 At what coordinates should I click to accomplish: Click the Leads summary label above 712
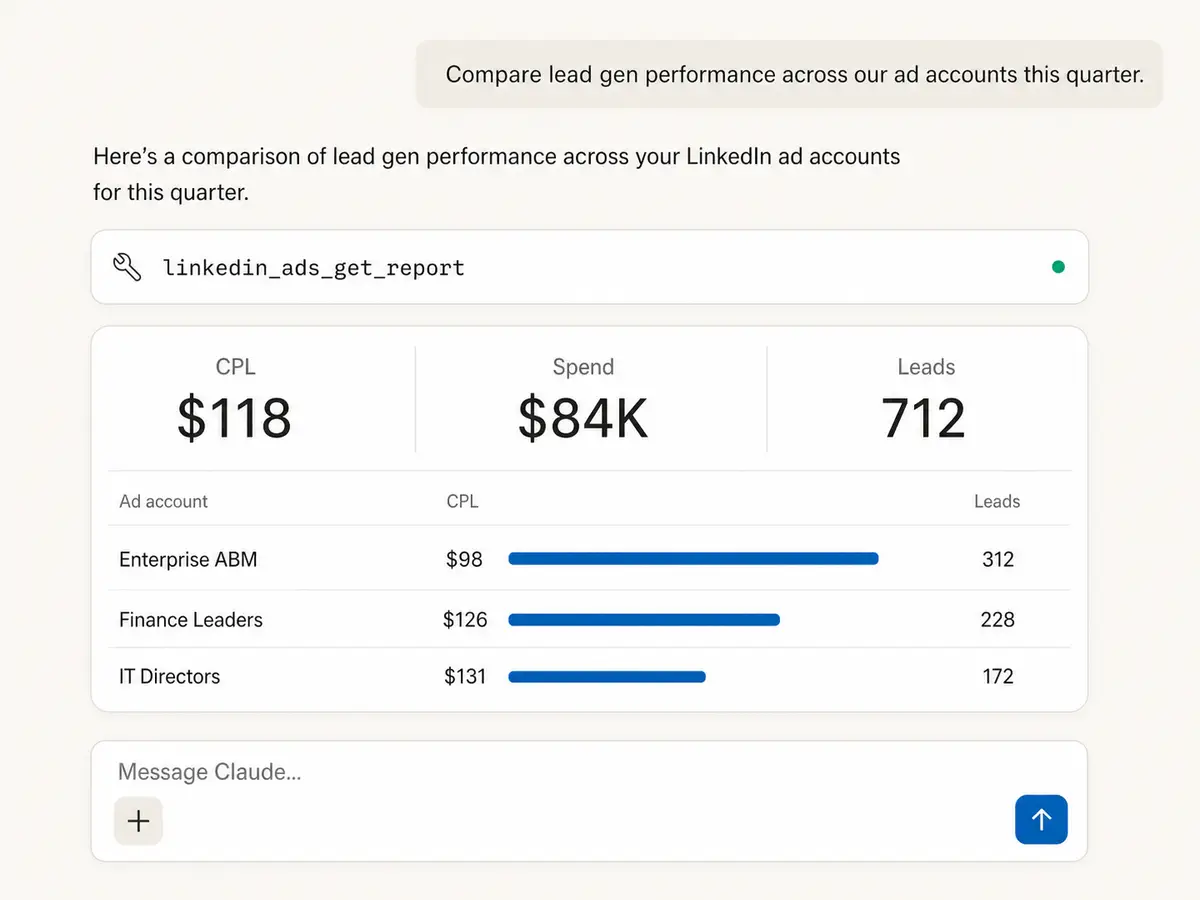pos(926,367)
